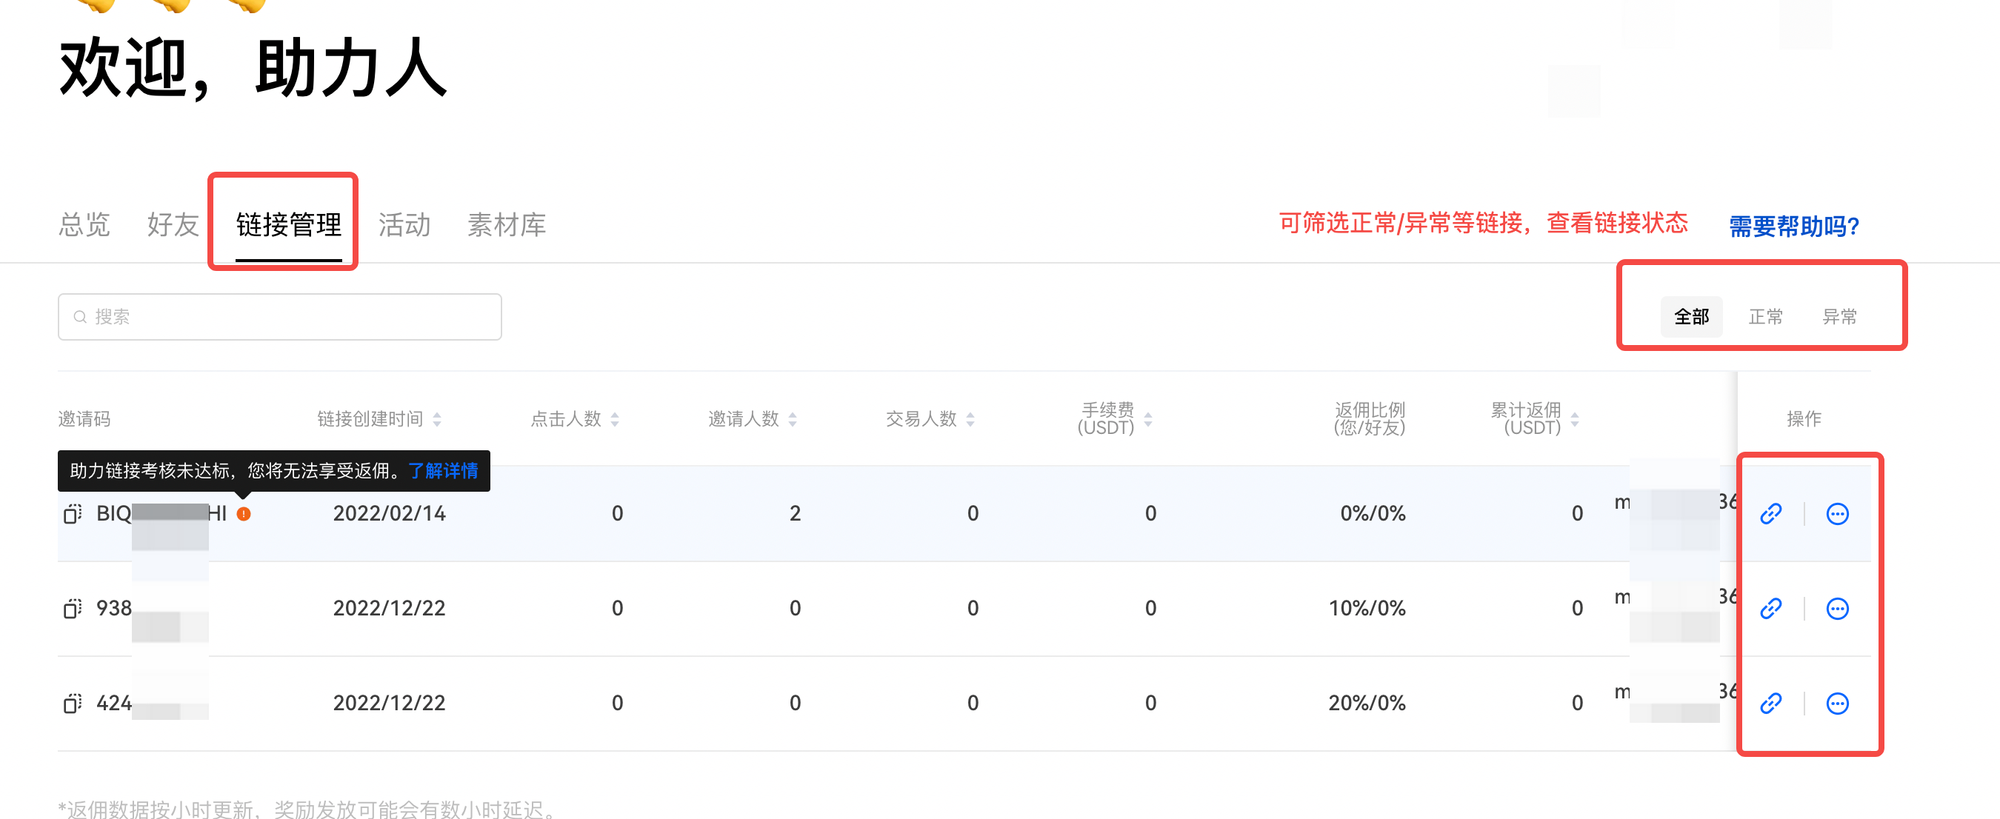Viewport: 2000px width, 819px height.
Task: Sort by 交易人数 column
Action: point(971,420)
